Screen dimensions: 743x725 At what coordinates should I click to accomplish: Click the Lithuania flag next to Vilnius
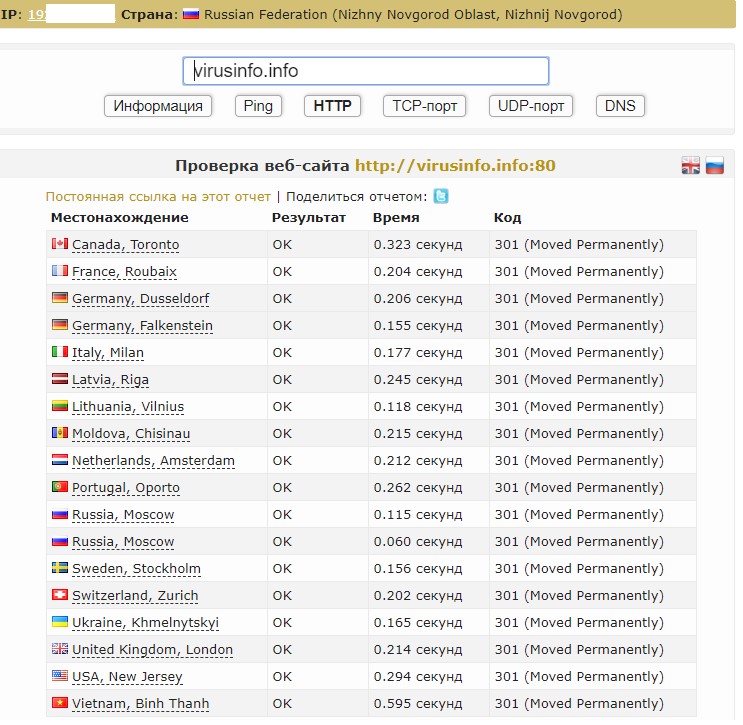[x=60, y=406]
